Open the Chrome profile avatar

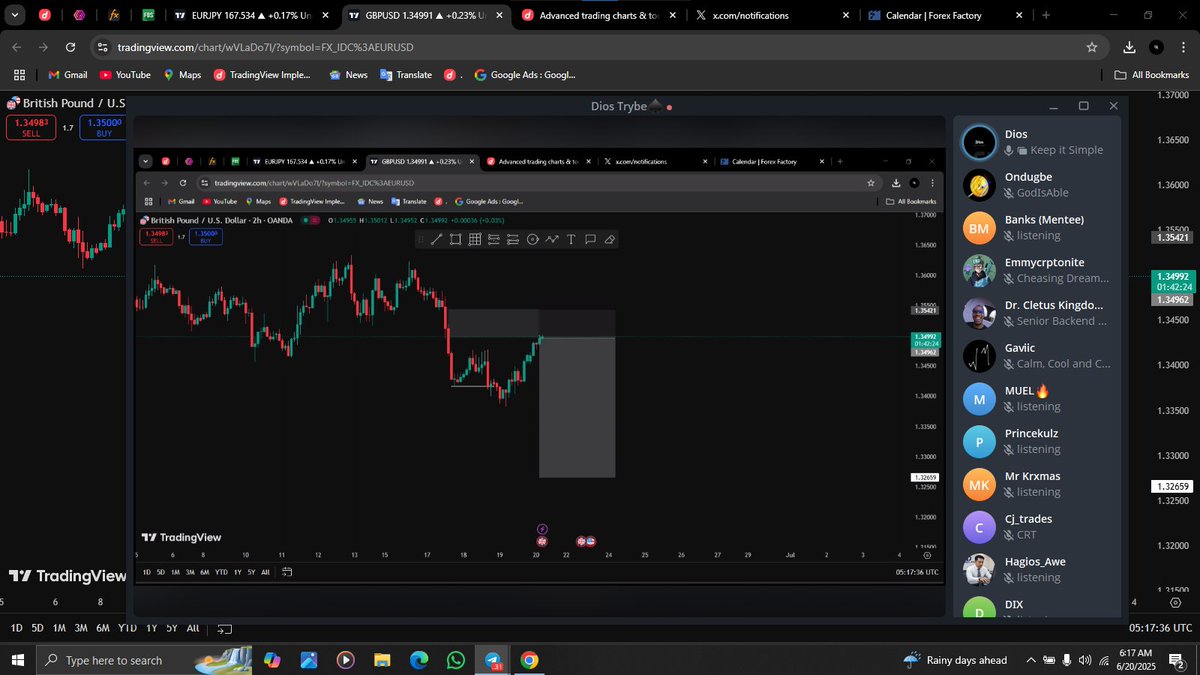[1156, 47]
